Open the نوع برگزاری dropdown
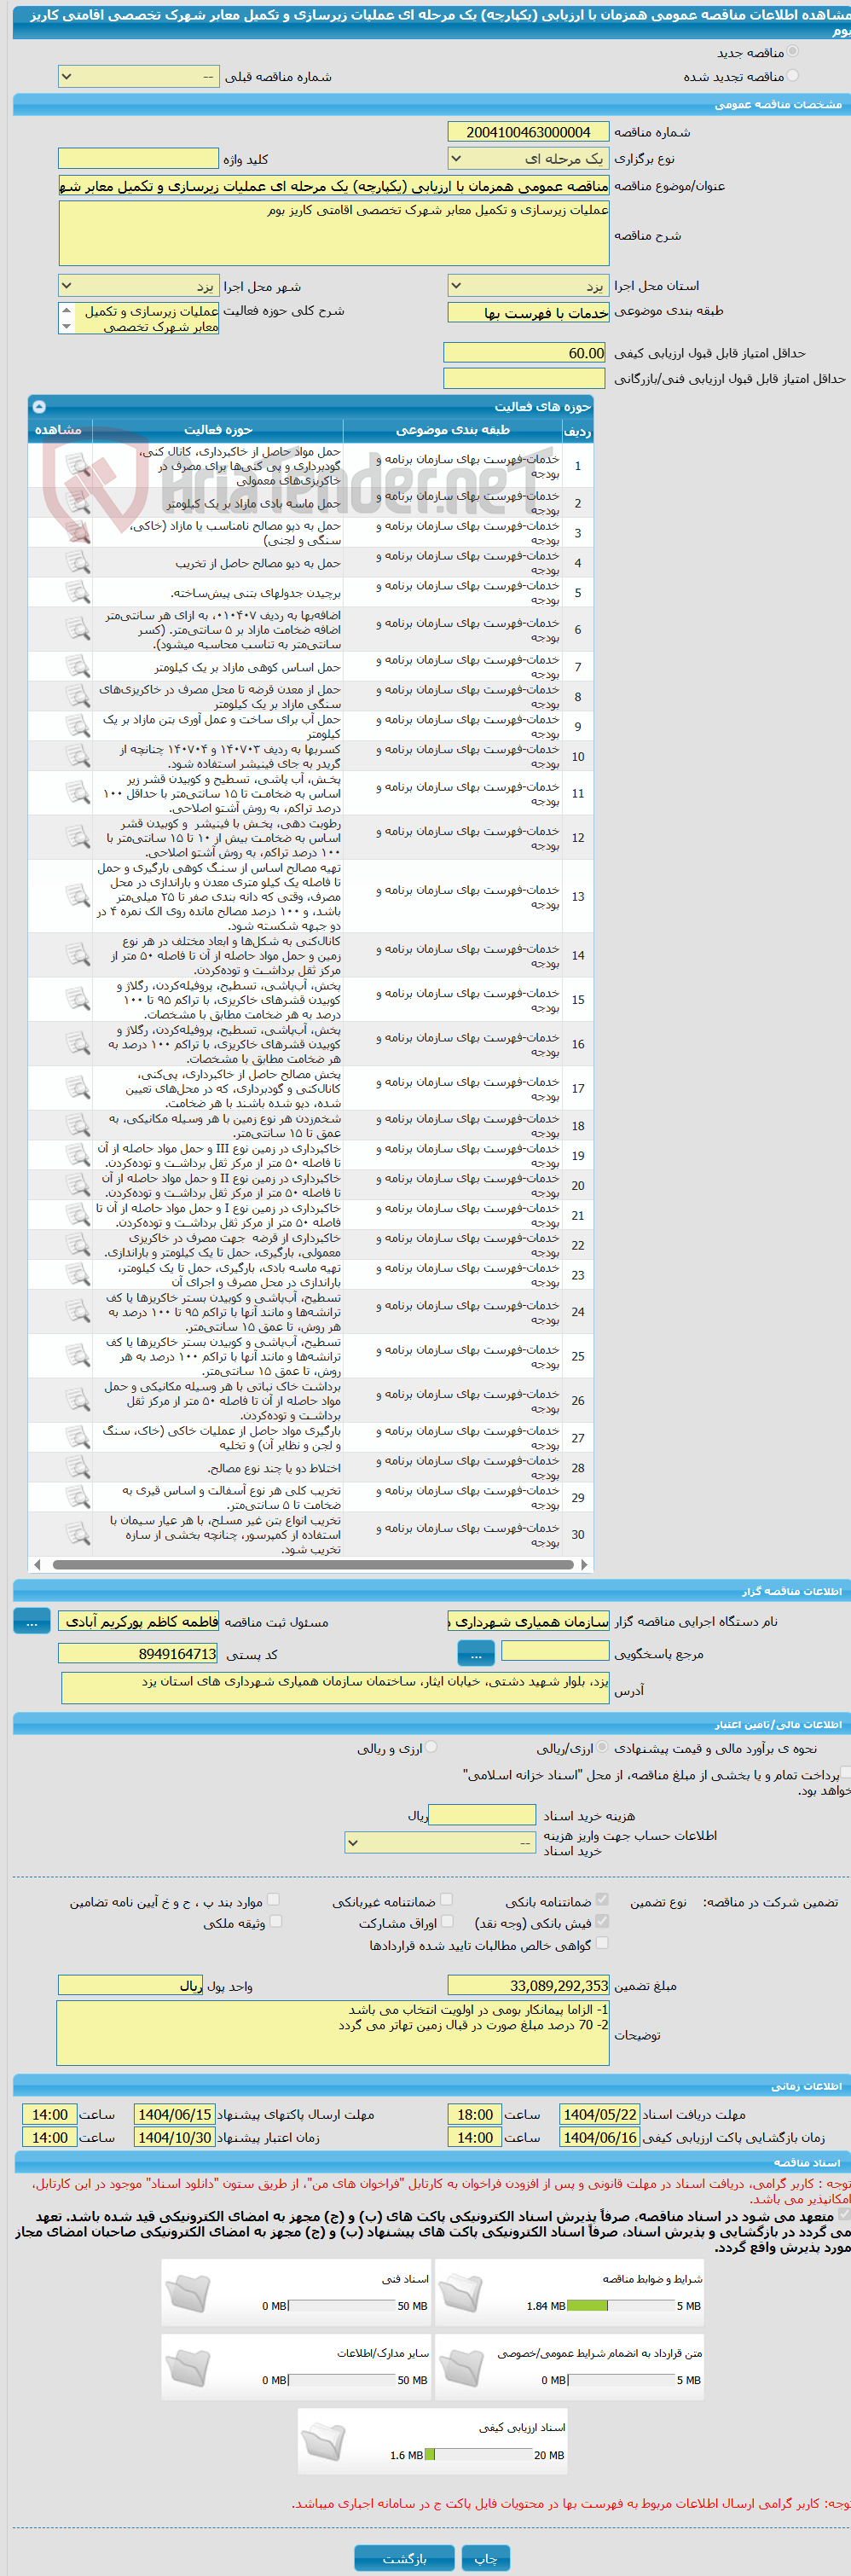This screenshot has height=2576, width=851. pos(528,159)
